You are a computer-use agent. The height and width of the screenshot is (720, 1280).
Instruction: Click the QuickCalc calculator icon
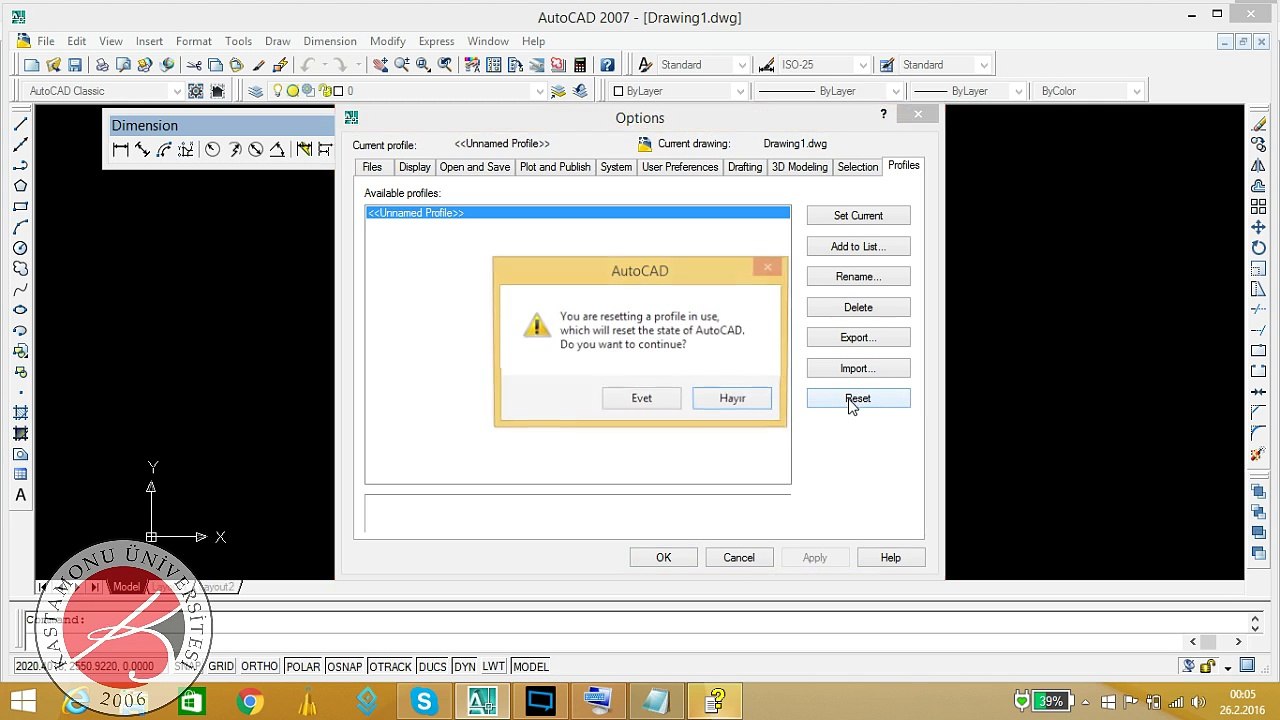580,65
